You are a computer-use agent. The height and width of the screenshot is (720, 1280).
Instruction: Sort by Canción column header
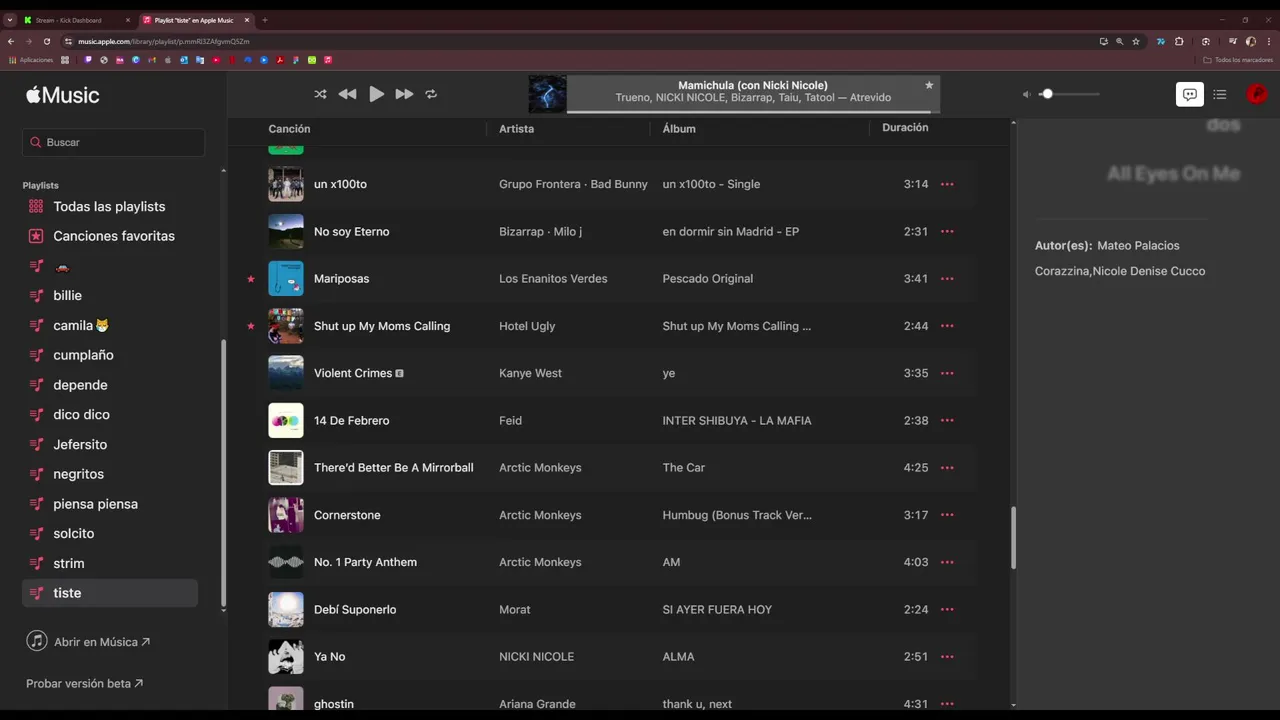[289, 129]
